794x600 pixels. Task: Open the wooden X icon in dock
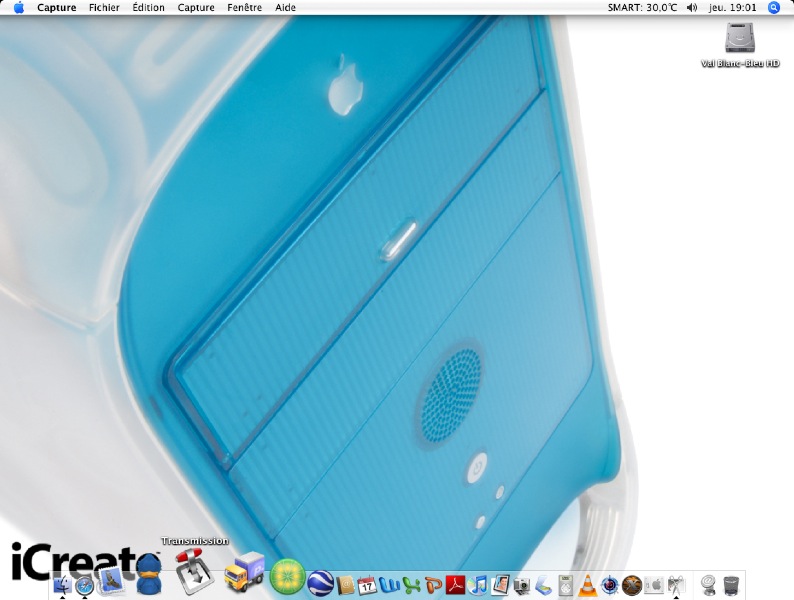click(631, 585)
